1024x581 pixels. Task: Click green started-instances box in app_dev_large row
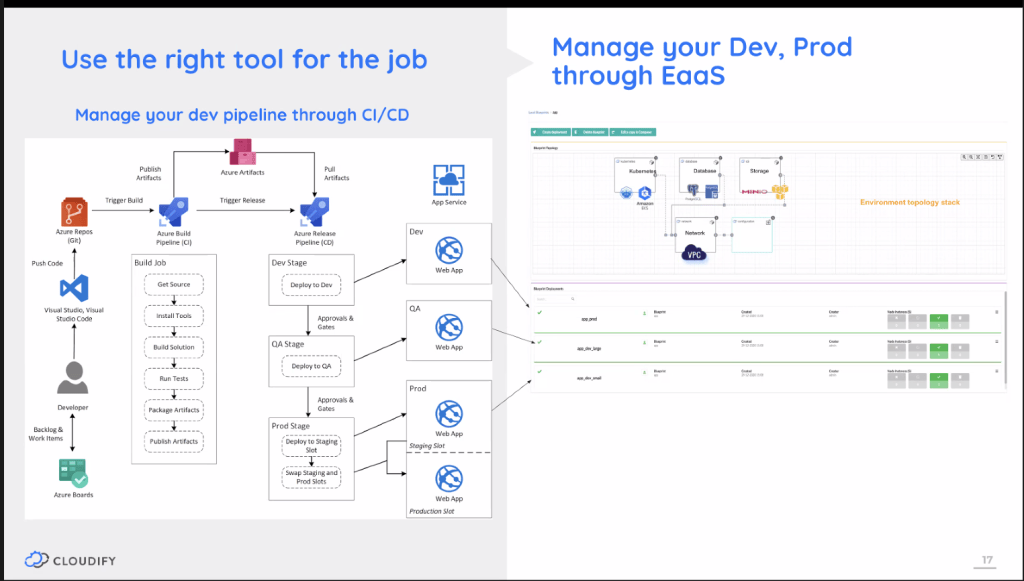click(938, 351)
